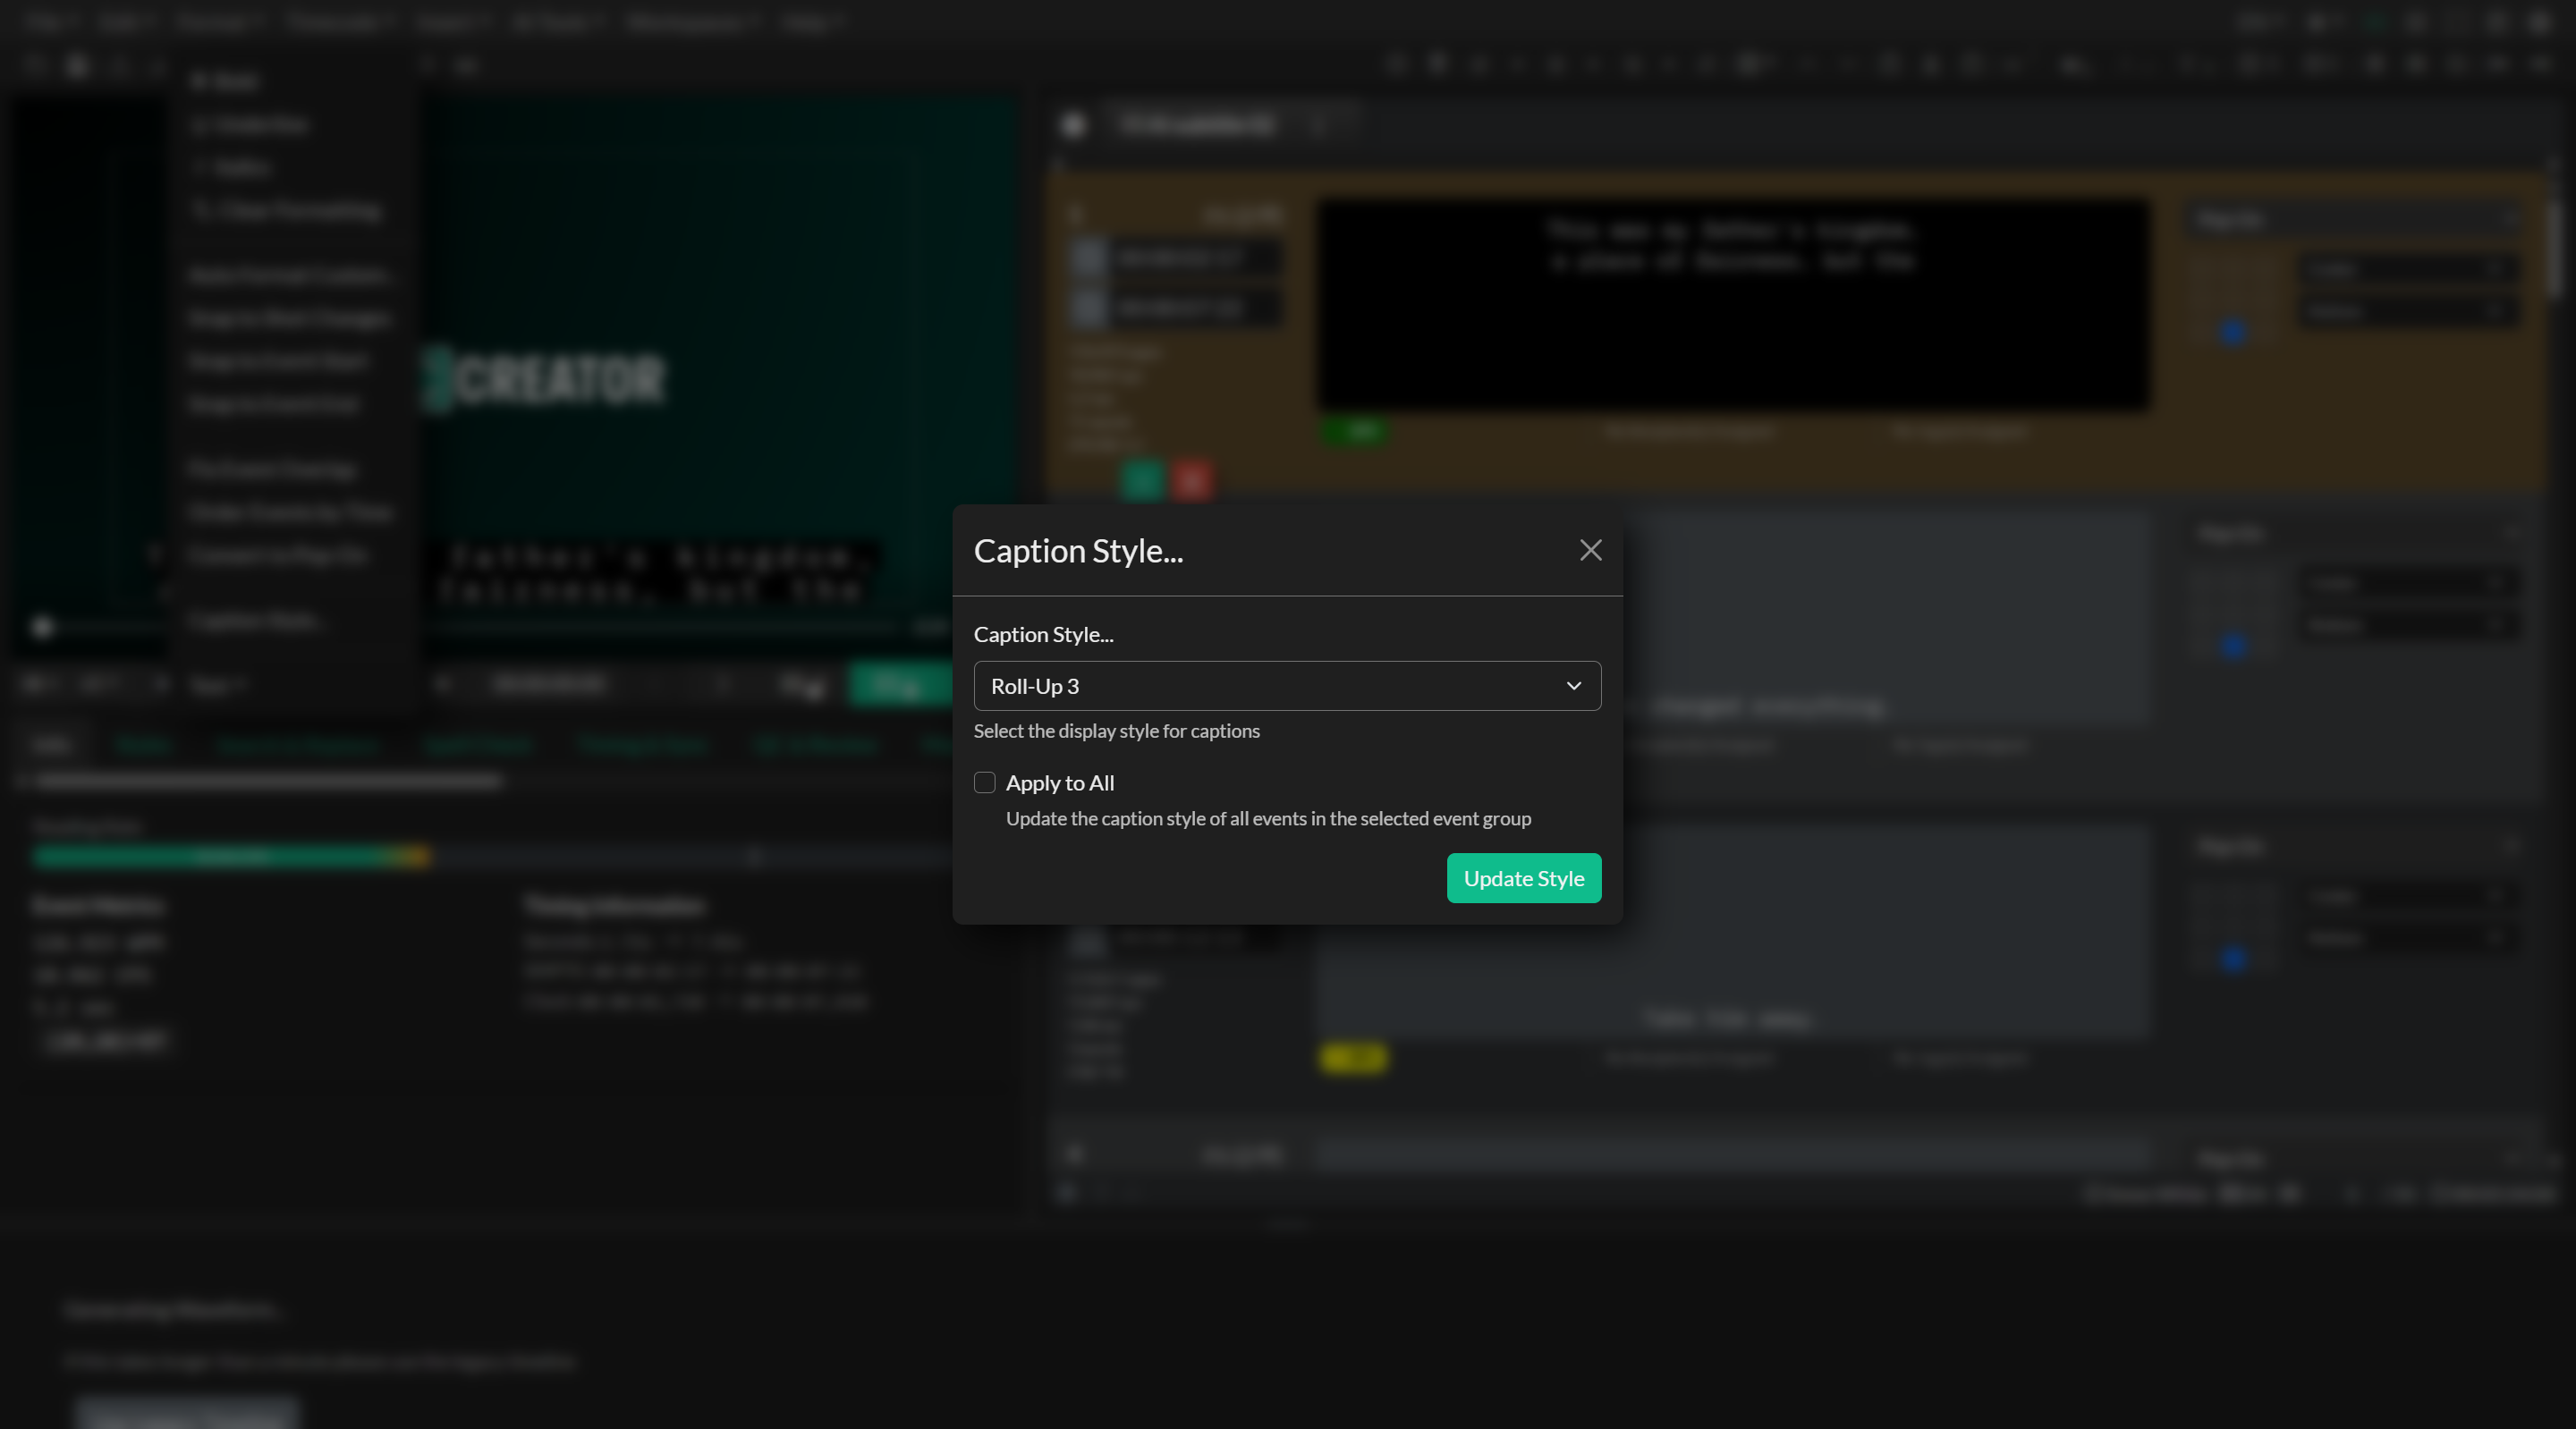Click the 'Caption Style...' field label above dropdown
Image resolution: width=2576 pixels, height=1429 pixels.
pos(1043,634)
